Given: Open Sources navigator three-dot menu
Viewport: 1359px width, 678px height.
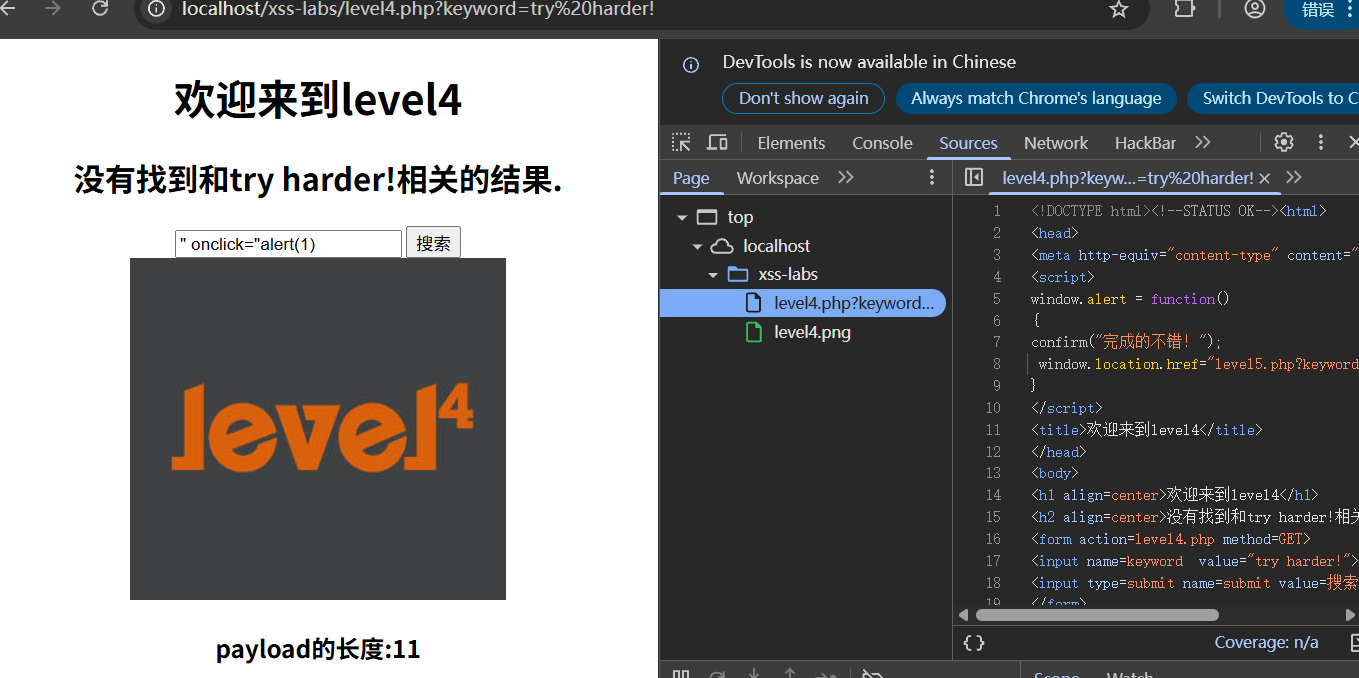Looking at the screenshot, I should [x=932, y=177].
